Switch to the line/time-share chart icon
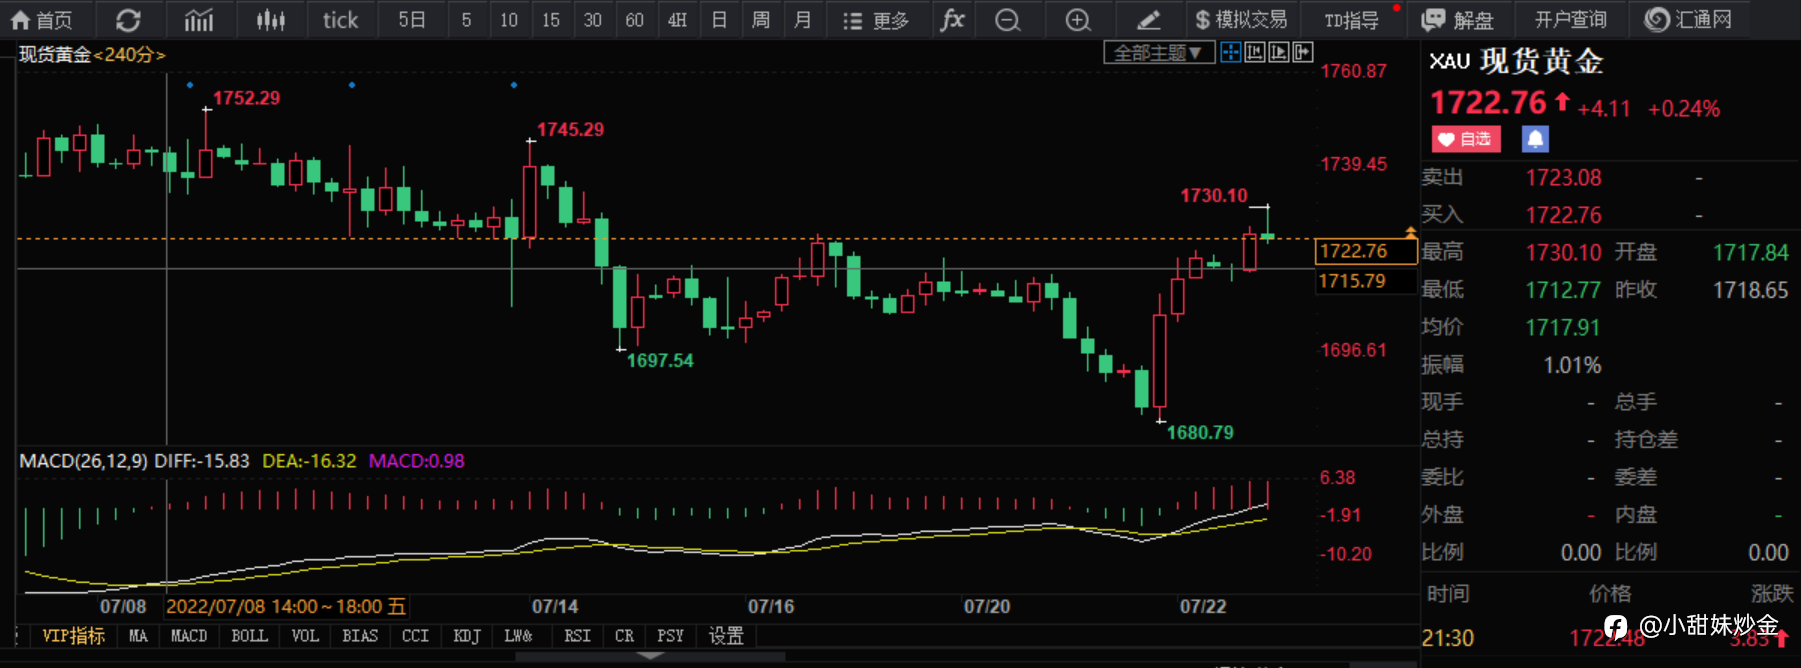This screenshot has width=1801, height=668. click(x=199, y=20)
